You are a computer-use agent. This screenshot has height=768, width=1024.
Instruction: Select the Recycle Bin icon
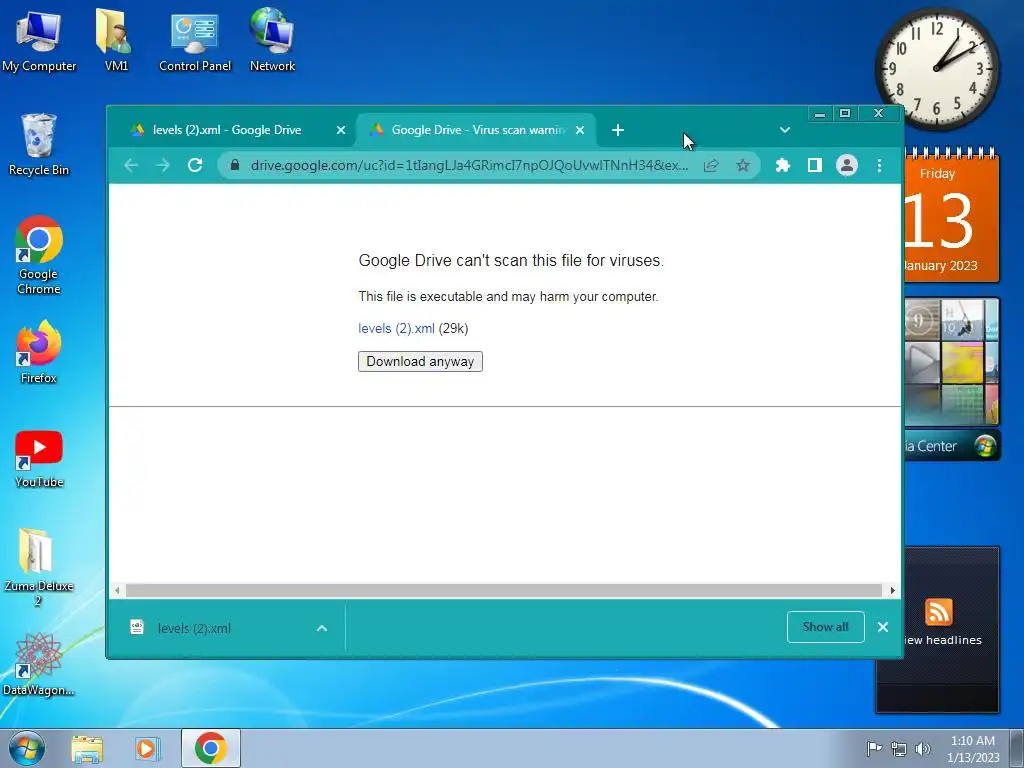click(39, 145)
